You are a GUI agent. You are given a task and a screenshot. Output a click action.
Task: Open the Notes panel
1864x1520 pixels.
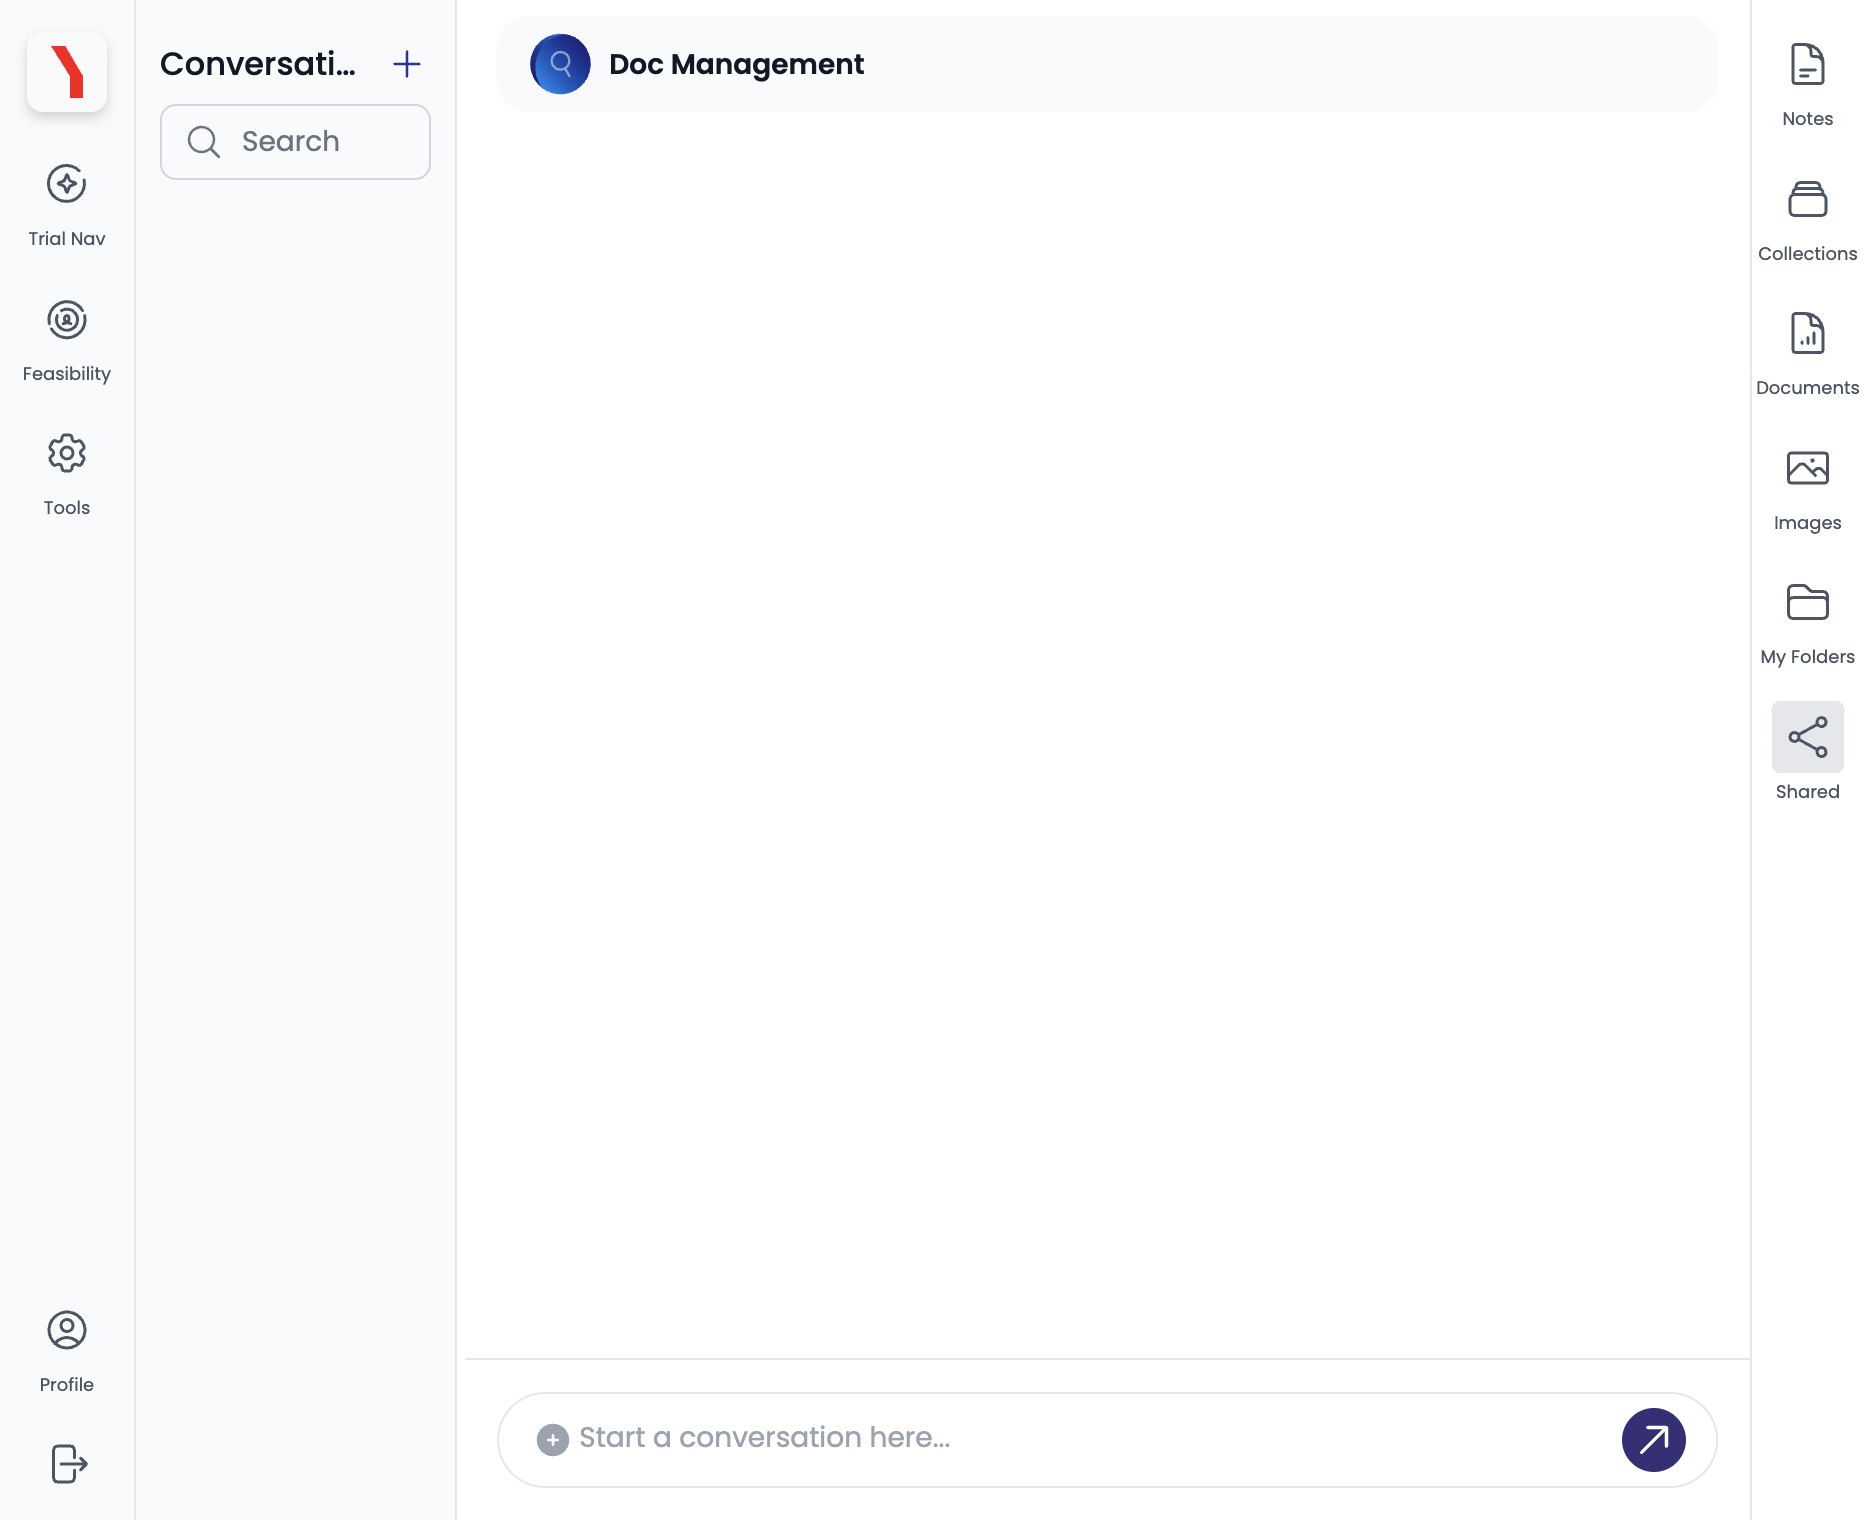point(1808,86)
